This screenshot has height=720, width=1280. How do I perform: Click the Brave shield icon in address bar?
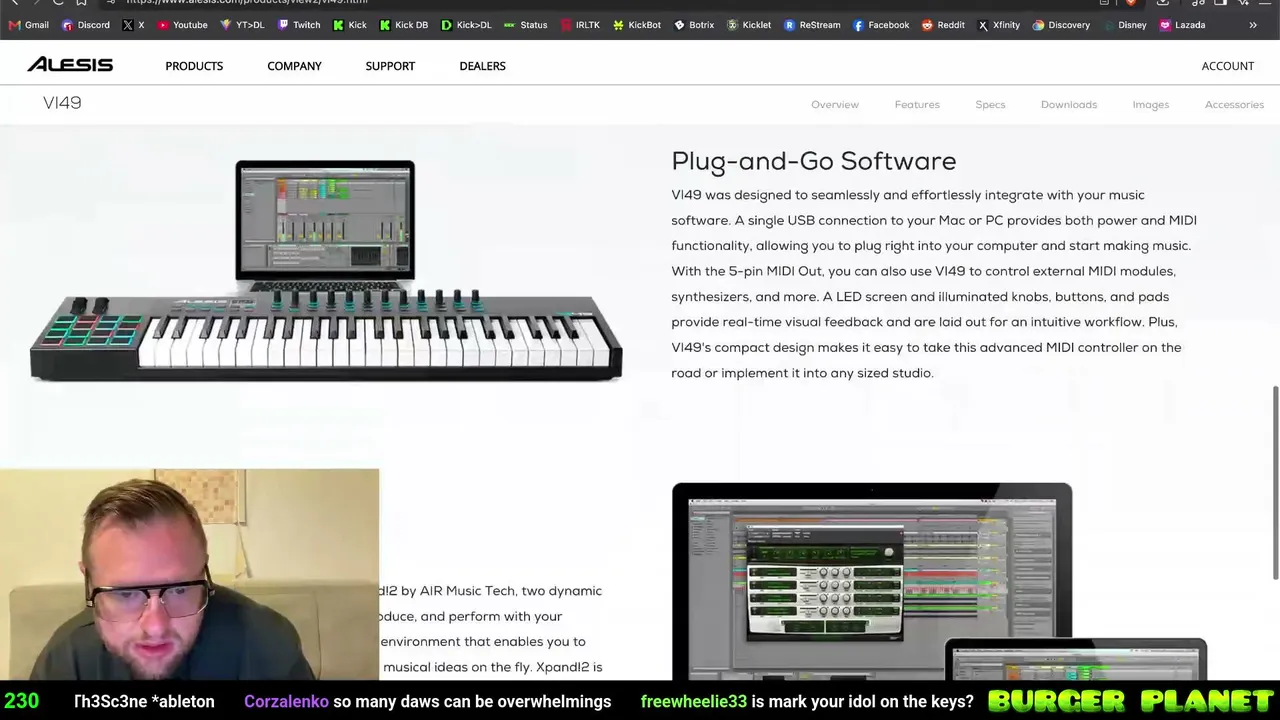(1131, 2)
